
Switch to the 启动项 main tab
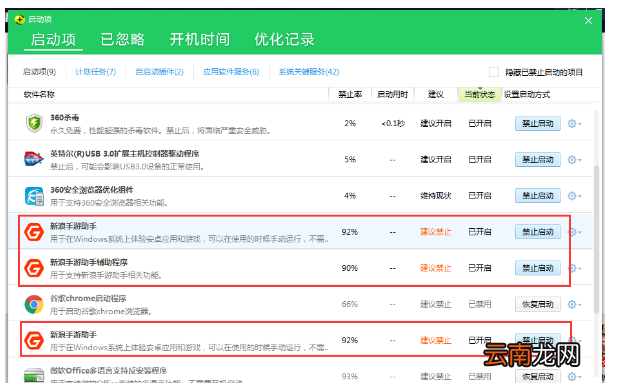coord(53,39)
